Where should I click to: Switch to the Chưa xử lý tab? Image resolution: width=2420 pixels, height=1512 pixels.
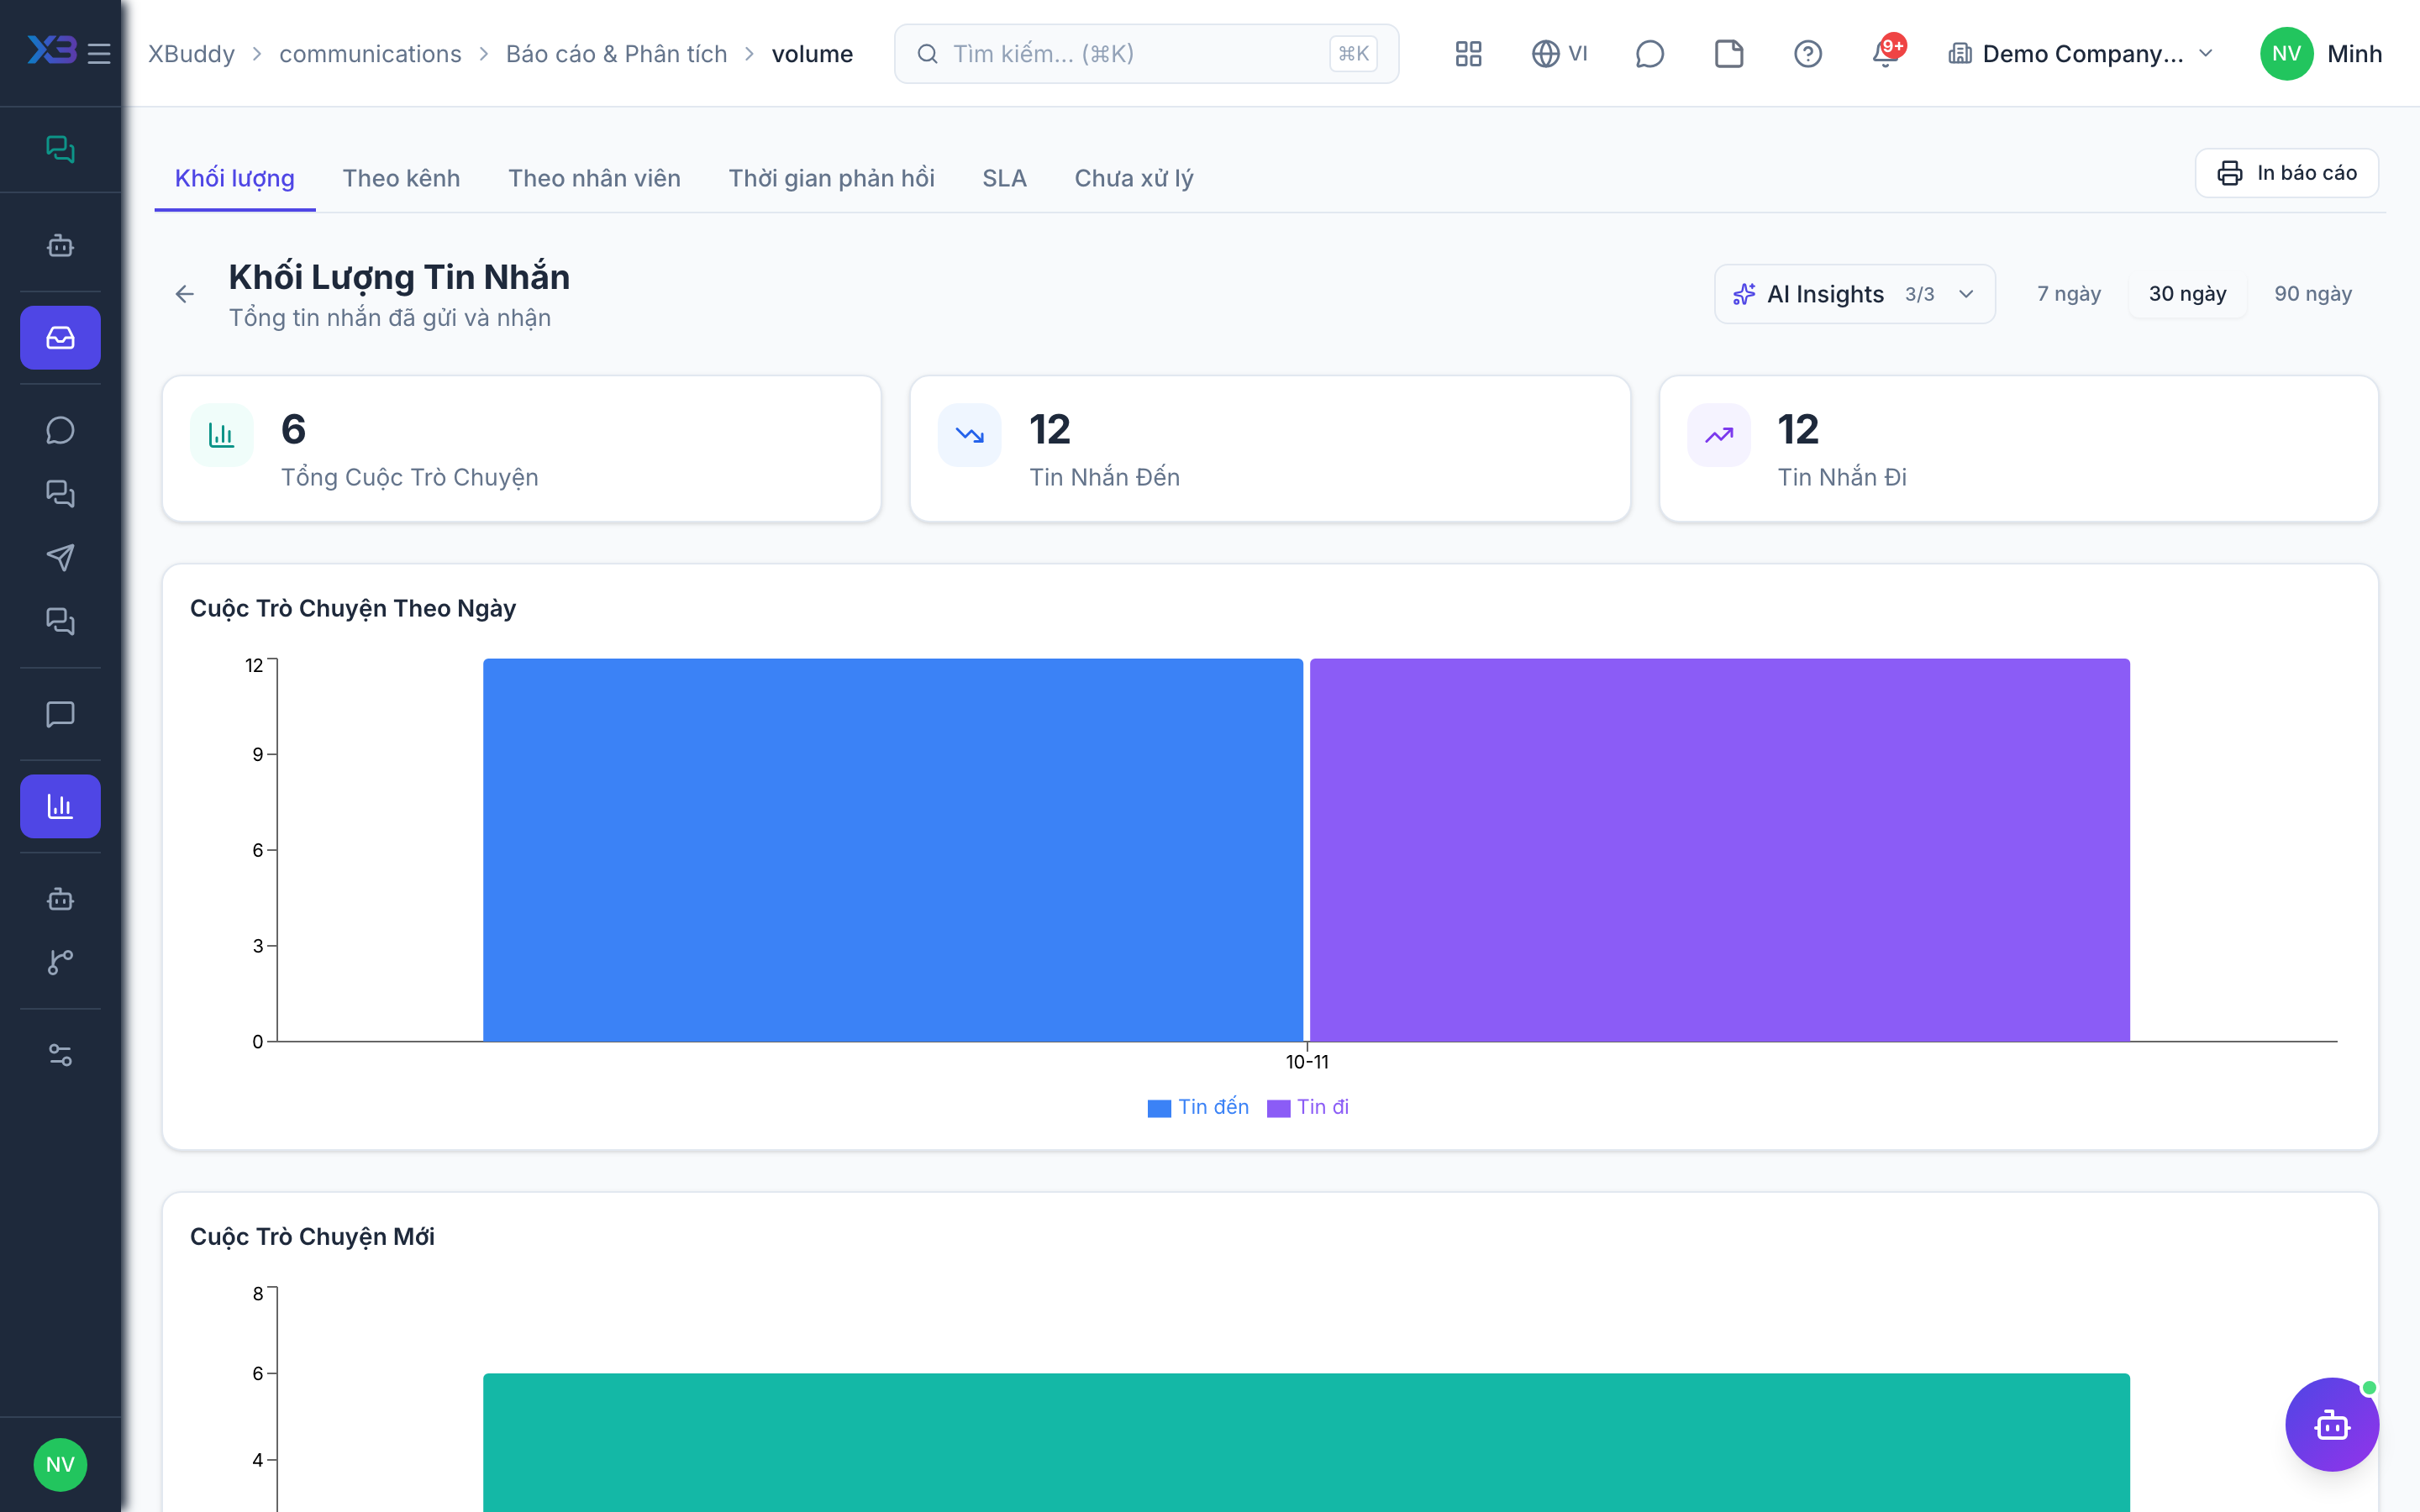[x=1133, y=178]
